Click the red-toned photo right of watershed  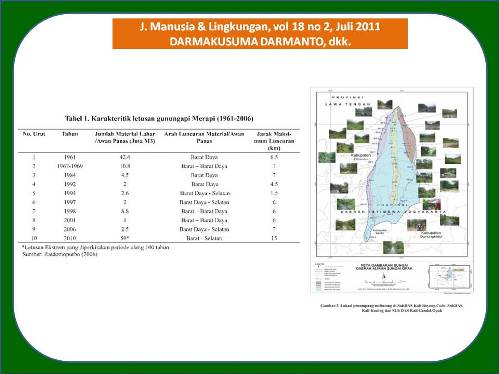click(432, 204)
